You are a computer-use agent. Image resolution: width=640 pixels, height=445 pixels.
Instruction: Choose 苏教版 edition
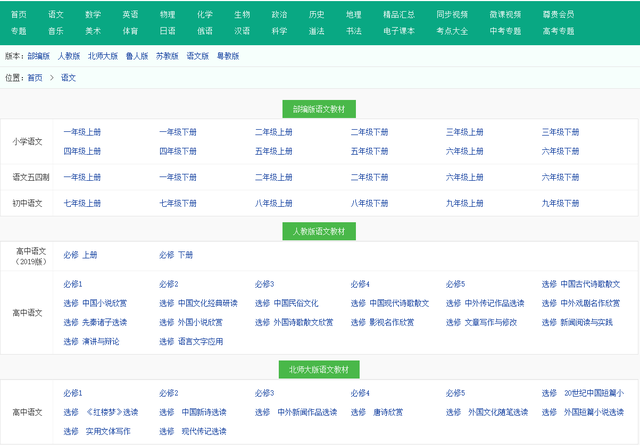tap(167, 56)
